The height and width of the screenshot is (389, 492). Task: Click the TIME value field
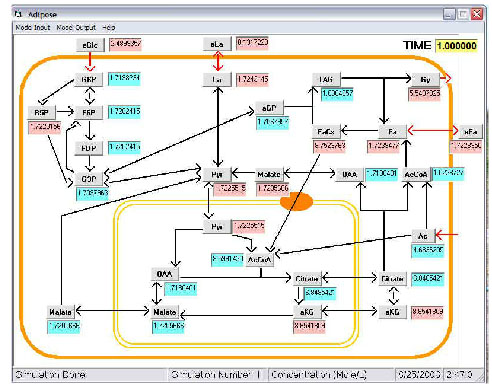[456, 45]
